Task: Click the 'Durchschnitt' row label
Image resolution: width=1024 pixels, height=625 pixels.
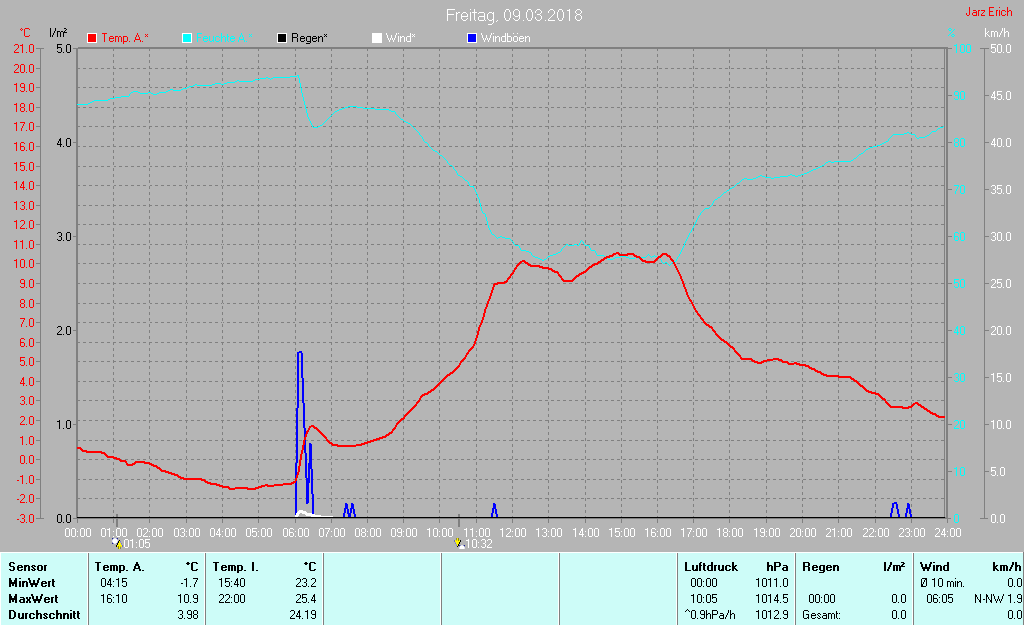Action: point(44,615)
